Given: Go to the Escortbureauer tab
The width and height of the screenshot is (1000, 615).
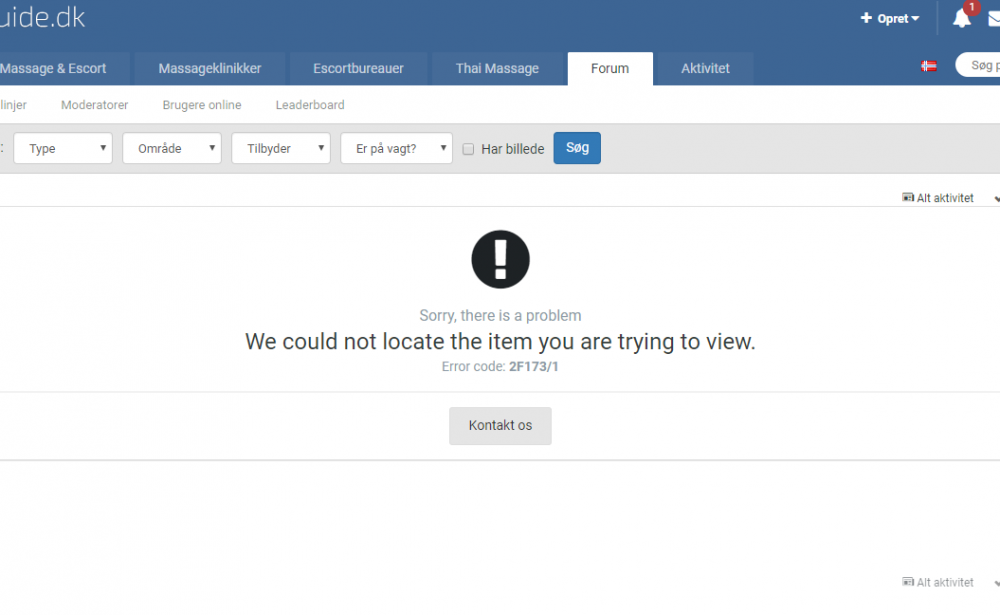Looking at the screenshot, I should coord(358,68).
